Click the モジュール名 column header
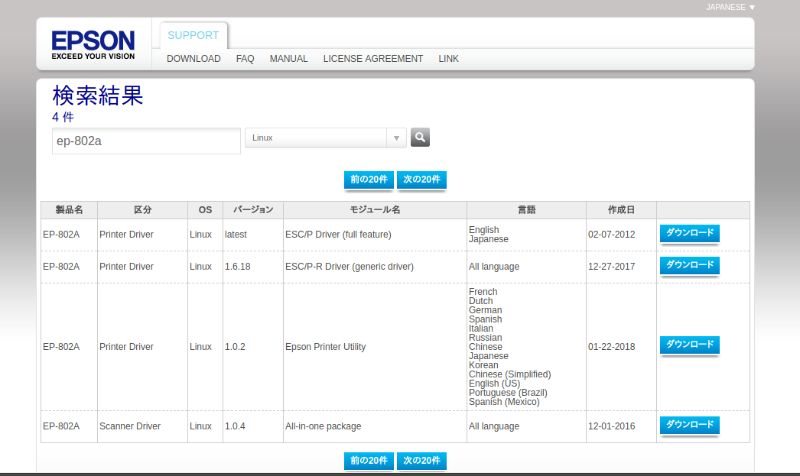The width and height of the screenshot is (800, 476). [x=375, y=210]
